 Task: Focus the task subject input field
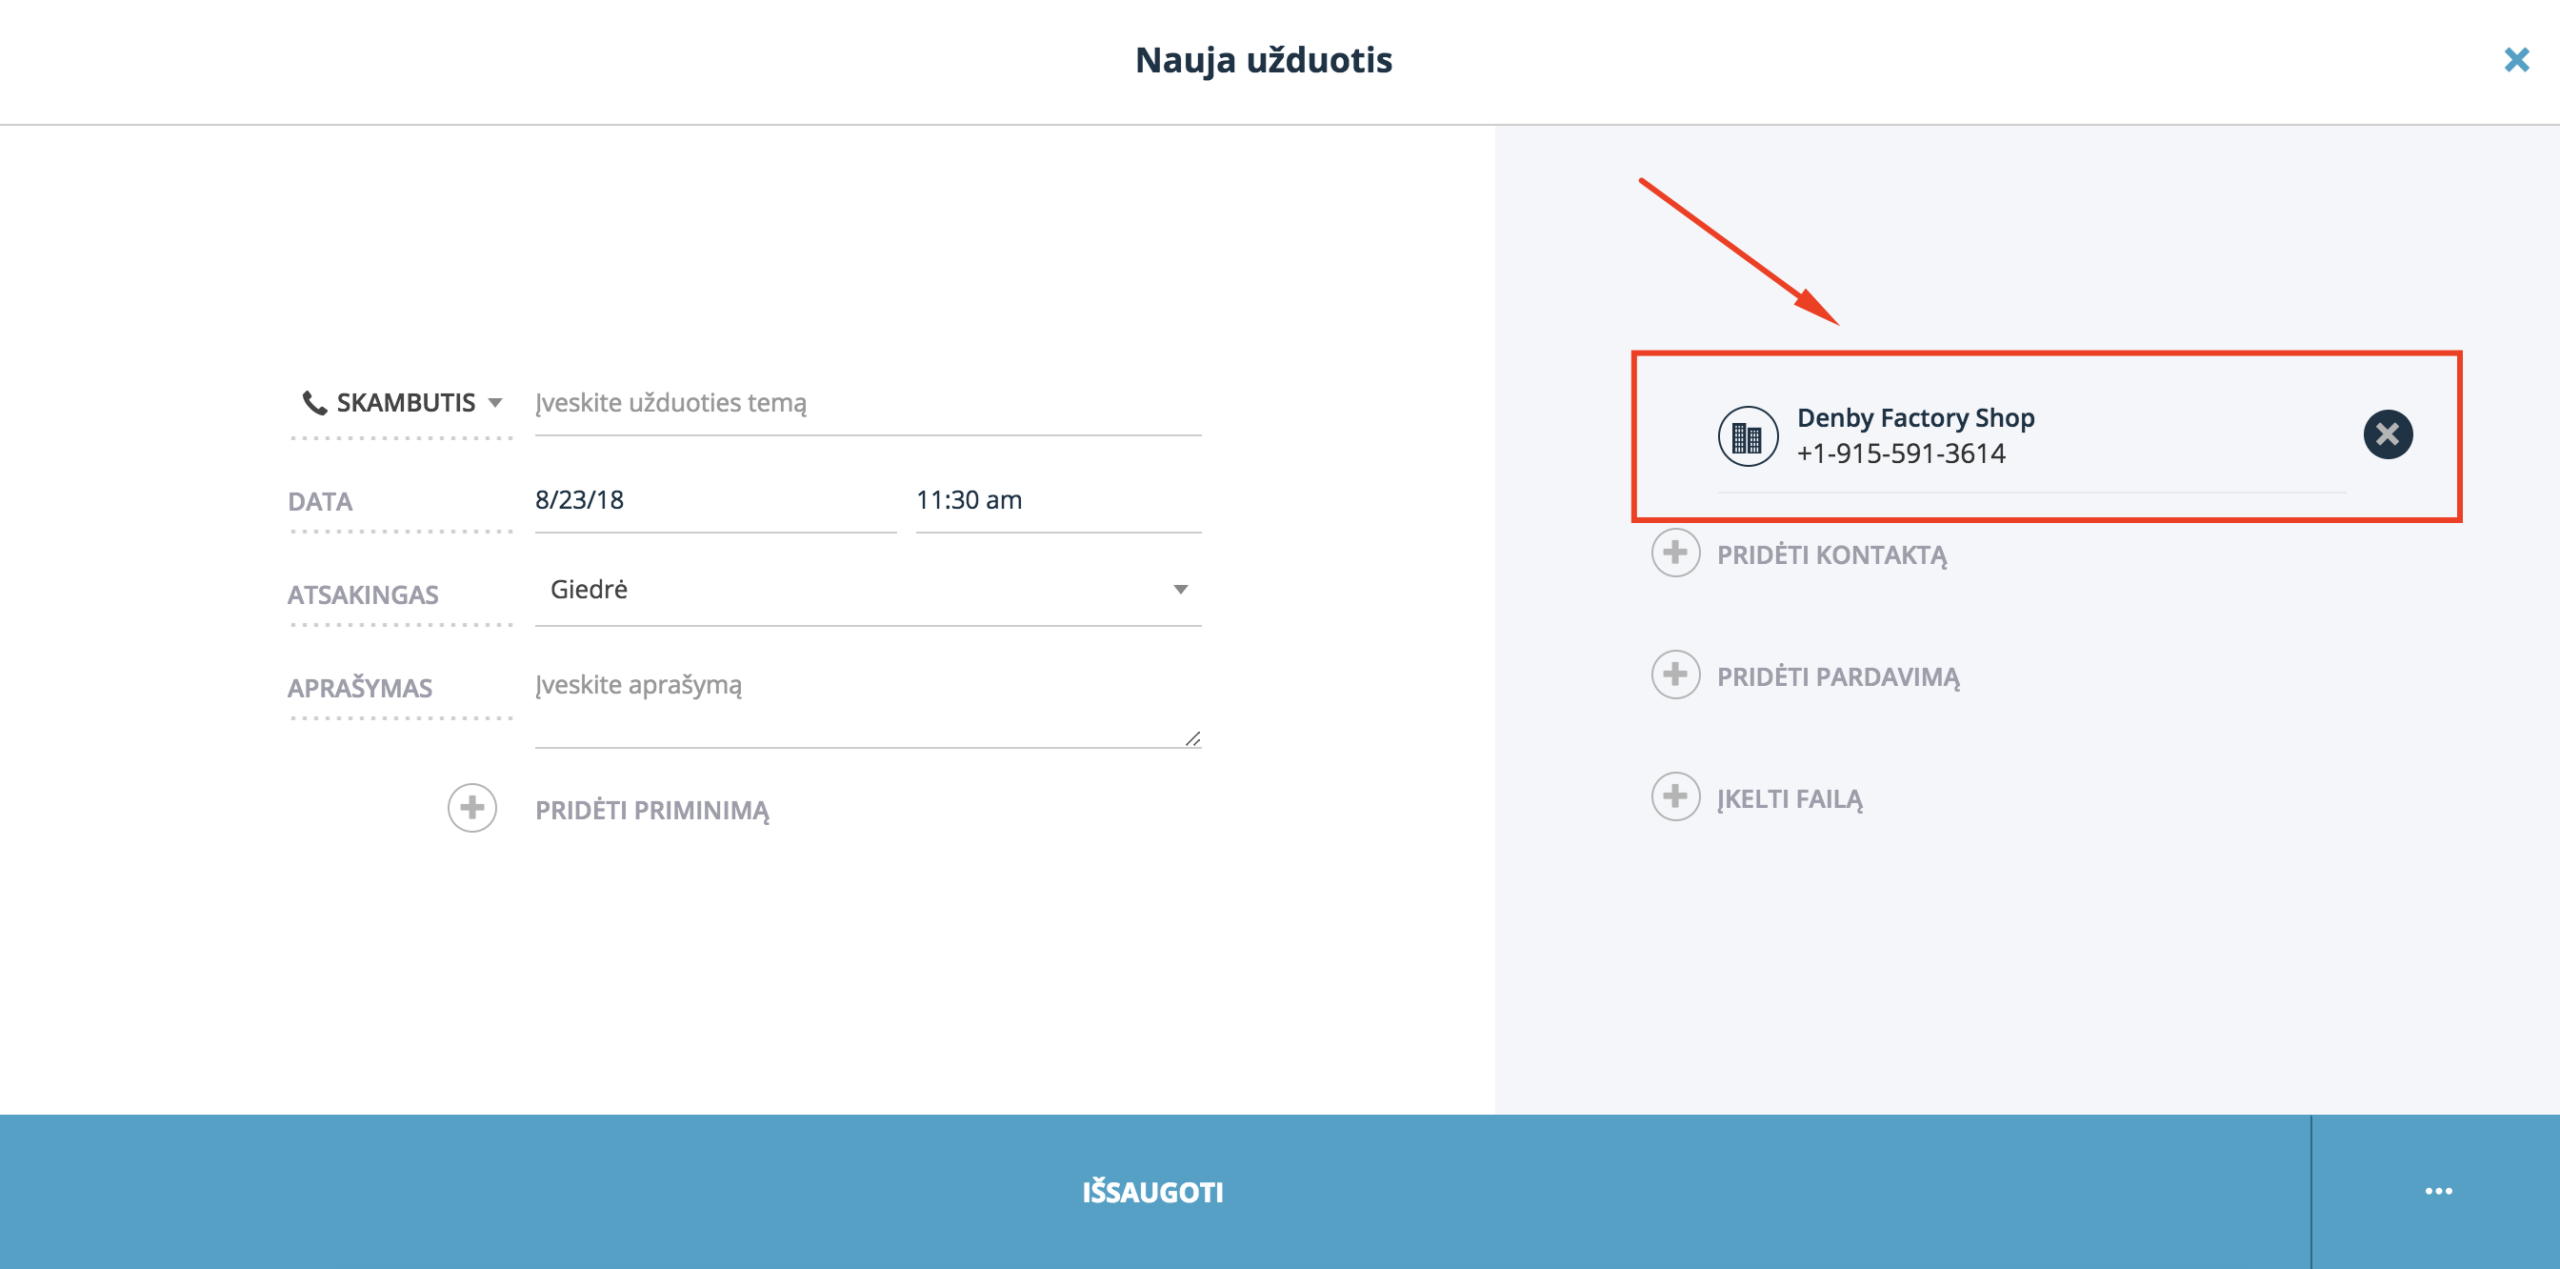click(867, 403)
